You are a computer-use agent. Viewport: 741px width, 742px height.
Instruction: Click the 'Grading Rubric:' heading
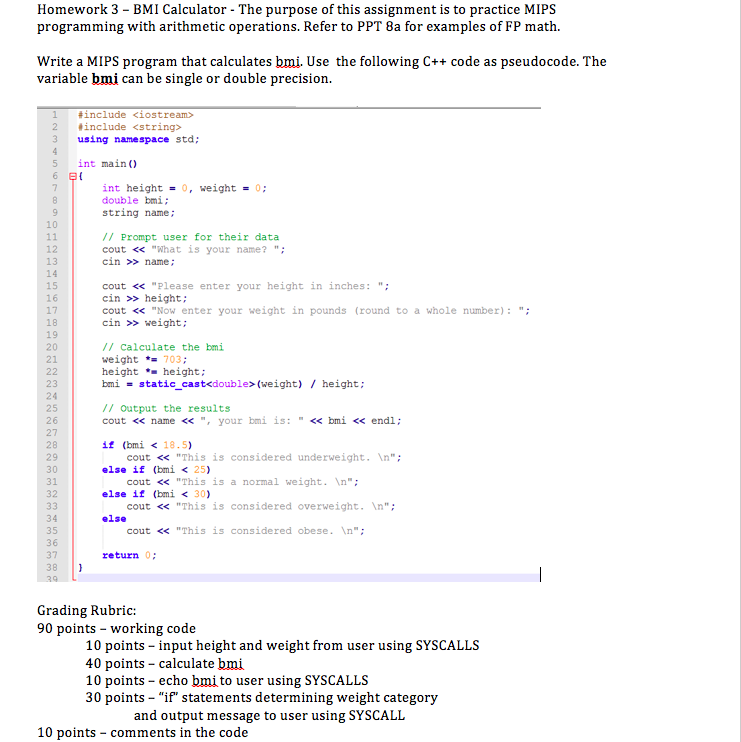pos(87,611)
